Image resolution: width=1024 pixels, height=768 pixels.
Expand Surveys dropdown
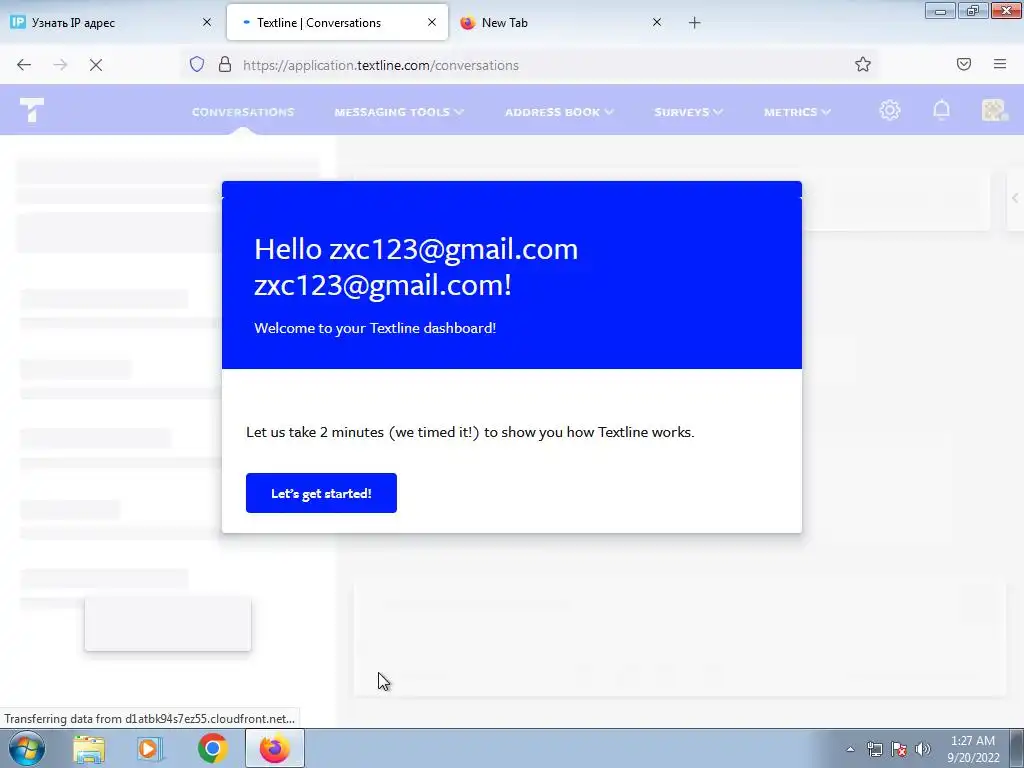688,112
